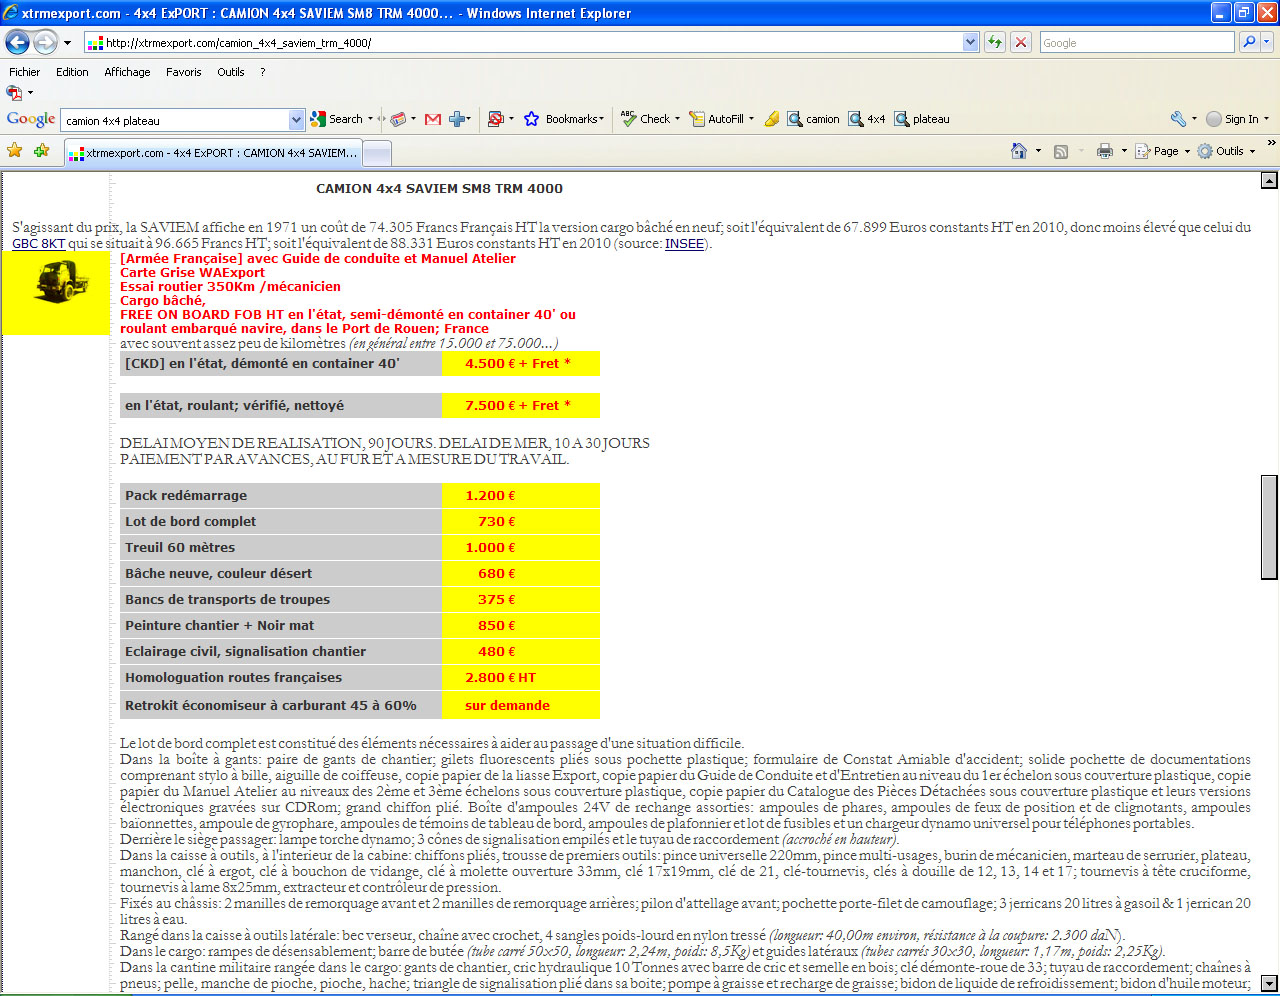Click the browser Back arrow button
The image size is (1280, 996).
coord(17,42)
